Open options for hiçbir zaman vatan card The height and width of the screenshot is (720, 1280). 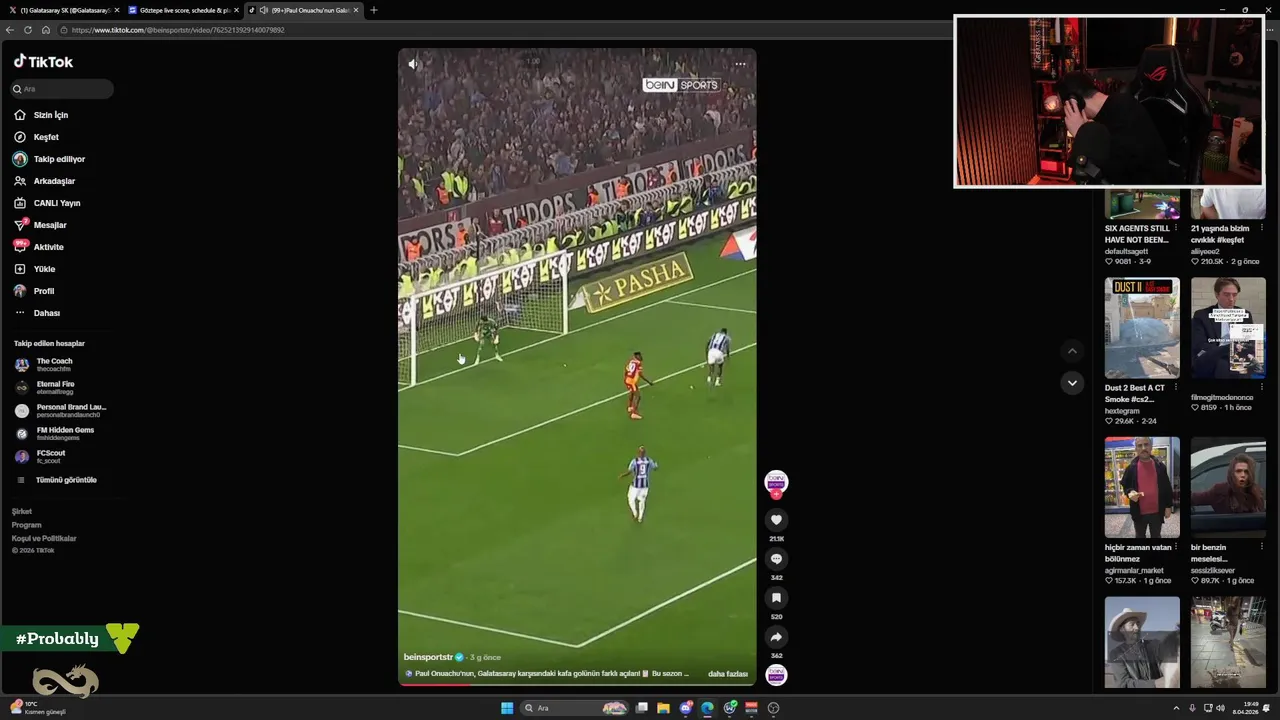(x=1175, y=548)
